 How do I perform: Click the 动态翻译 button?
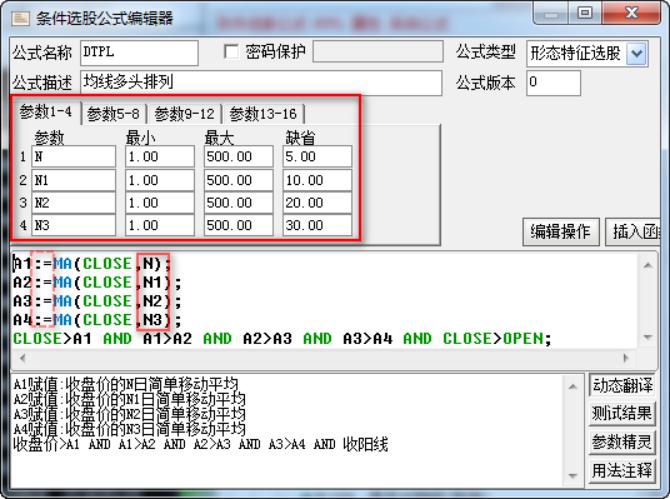(x=622, y=385)
